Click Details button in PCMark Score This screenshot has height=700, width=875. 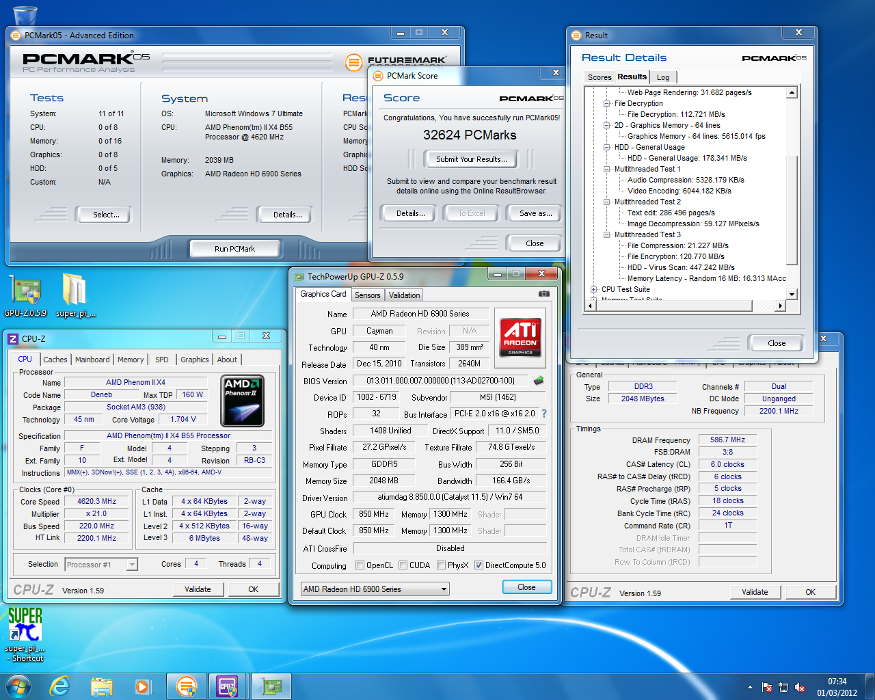pos(410,213)
